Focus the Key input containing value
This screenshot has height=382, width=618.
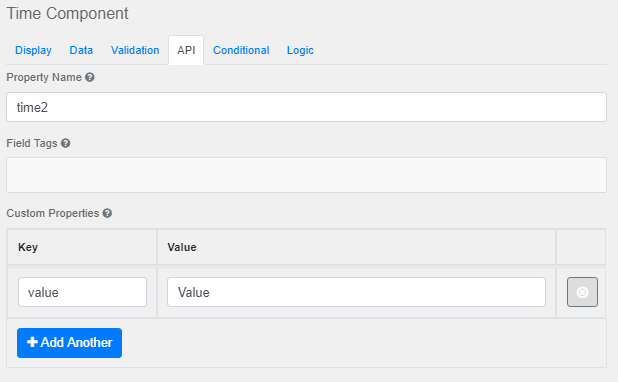click(82, 292)
